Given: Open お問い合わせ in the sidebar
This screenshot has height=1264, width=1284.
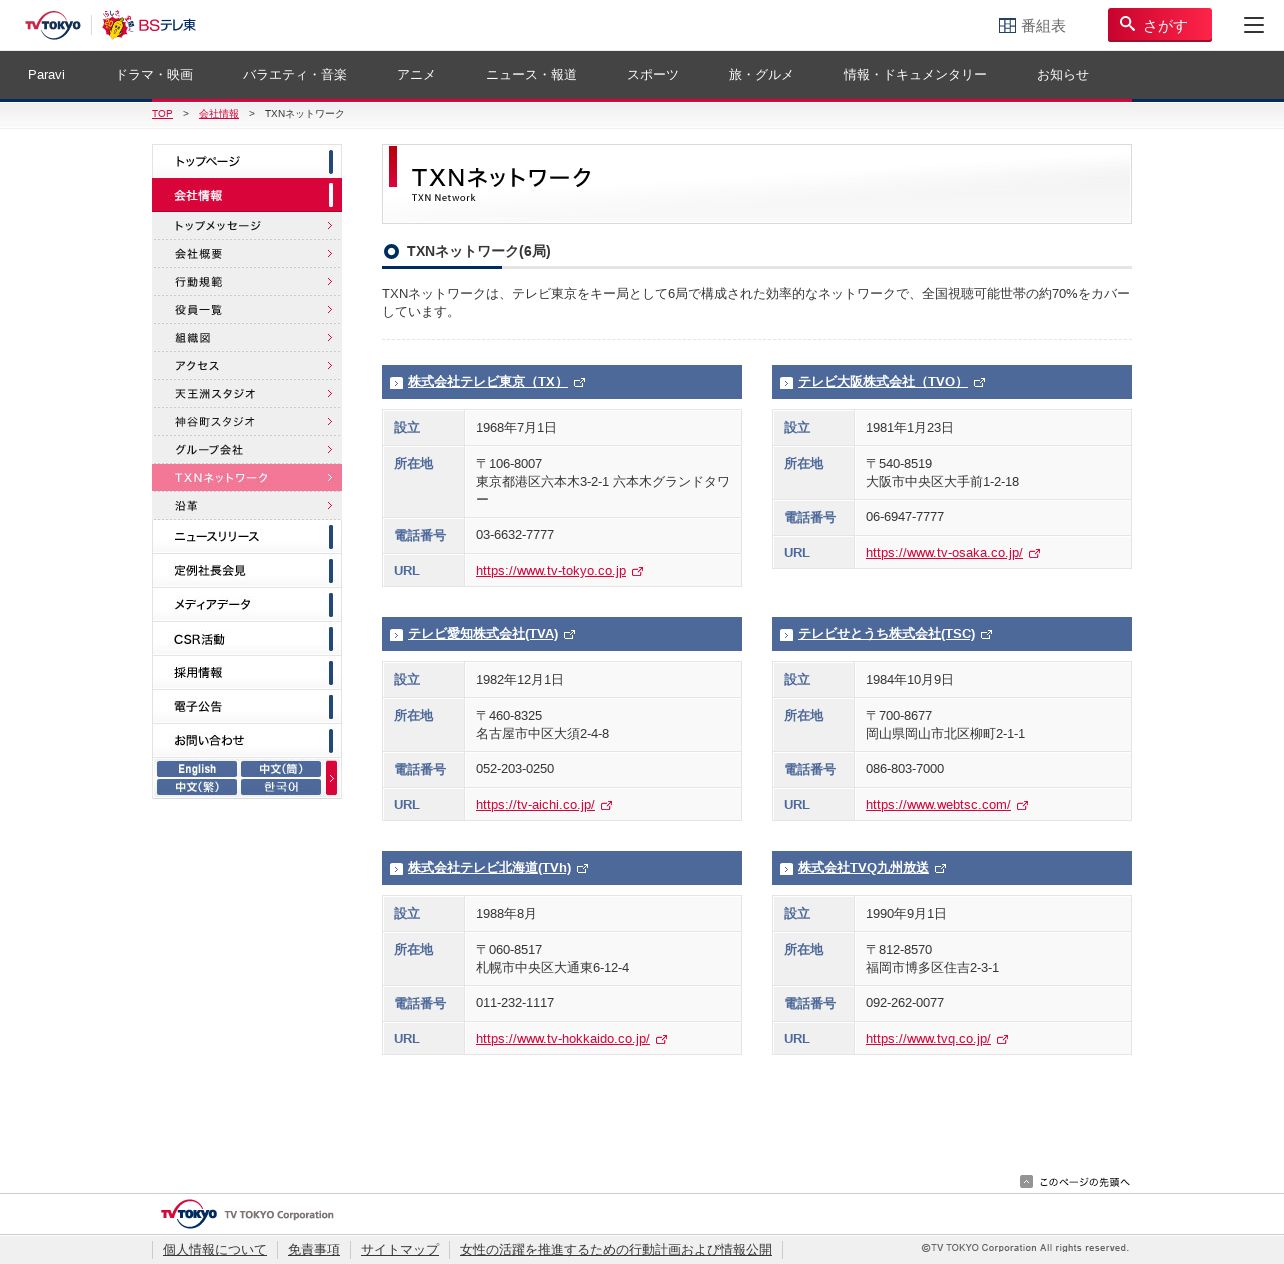Looking at the screenshot, I should 247,741.
